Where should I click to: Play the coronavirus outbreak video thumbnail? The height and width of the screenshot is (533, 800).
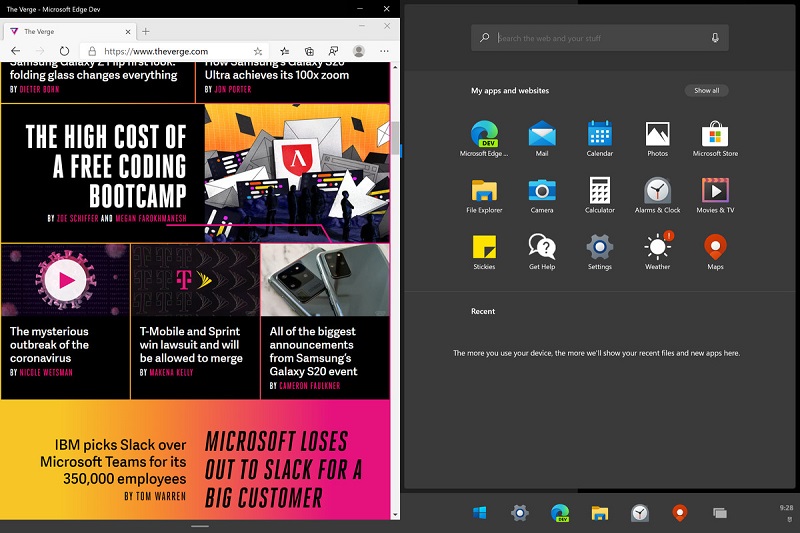66,280
